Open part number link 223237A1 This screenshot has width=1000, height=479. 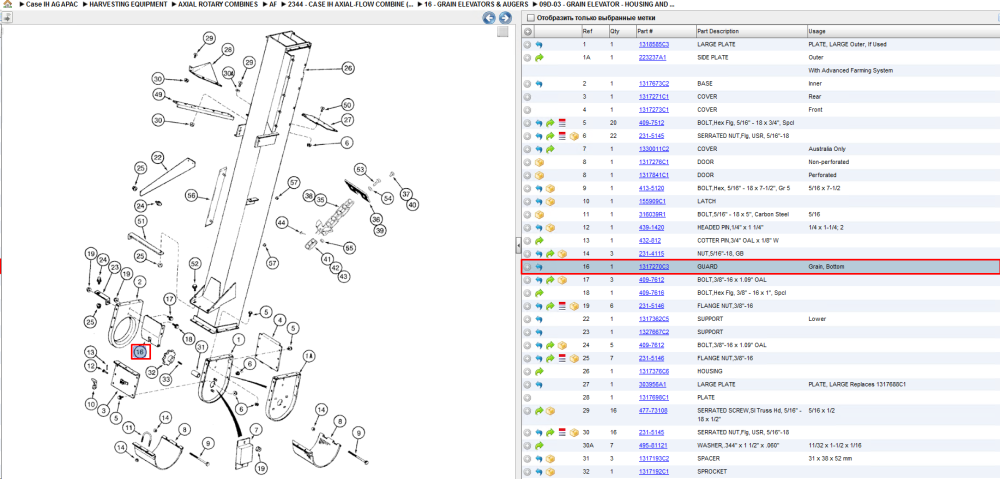[x=652, y=57]
